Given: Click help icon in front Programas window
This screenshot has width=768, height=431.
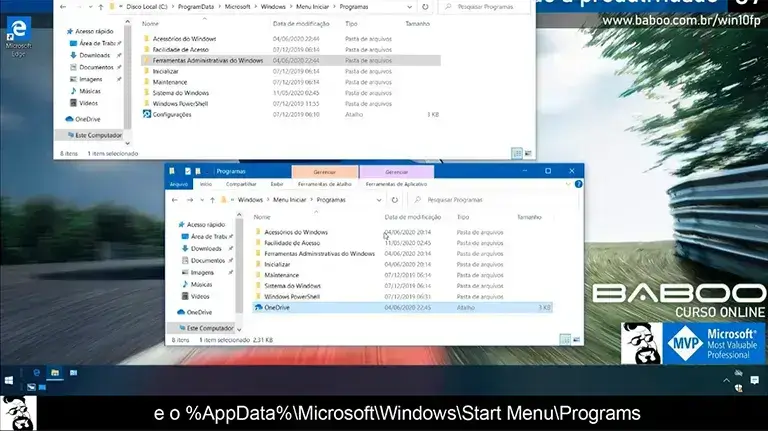Looking at the screenshot, I should click(x=578, y=184).
